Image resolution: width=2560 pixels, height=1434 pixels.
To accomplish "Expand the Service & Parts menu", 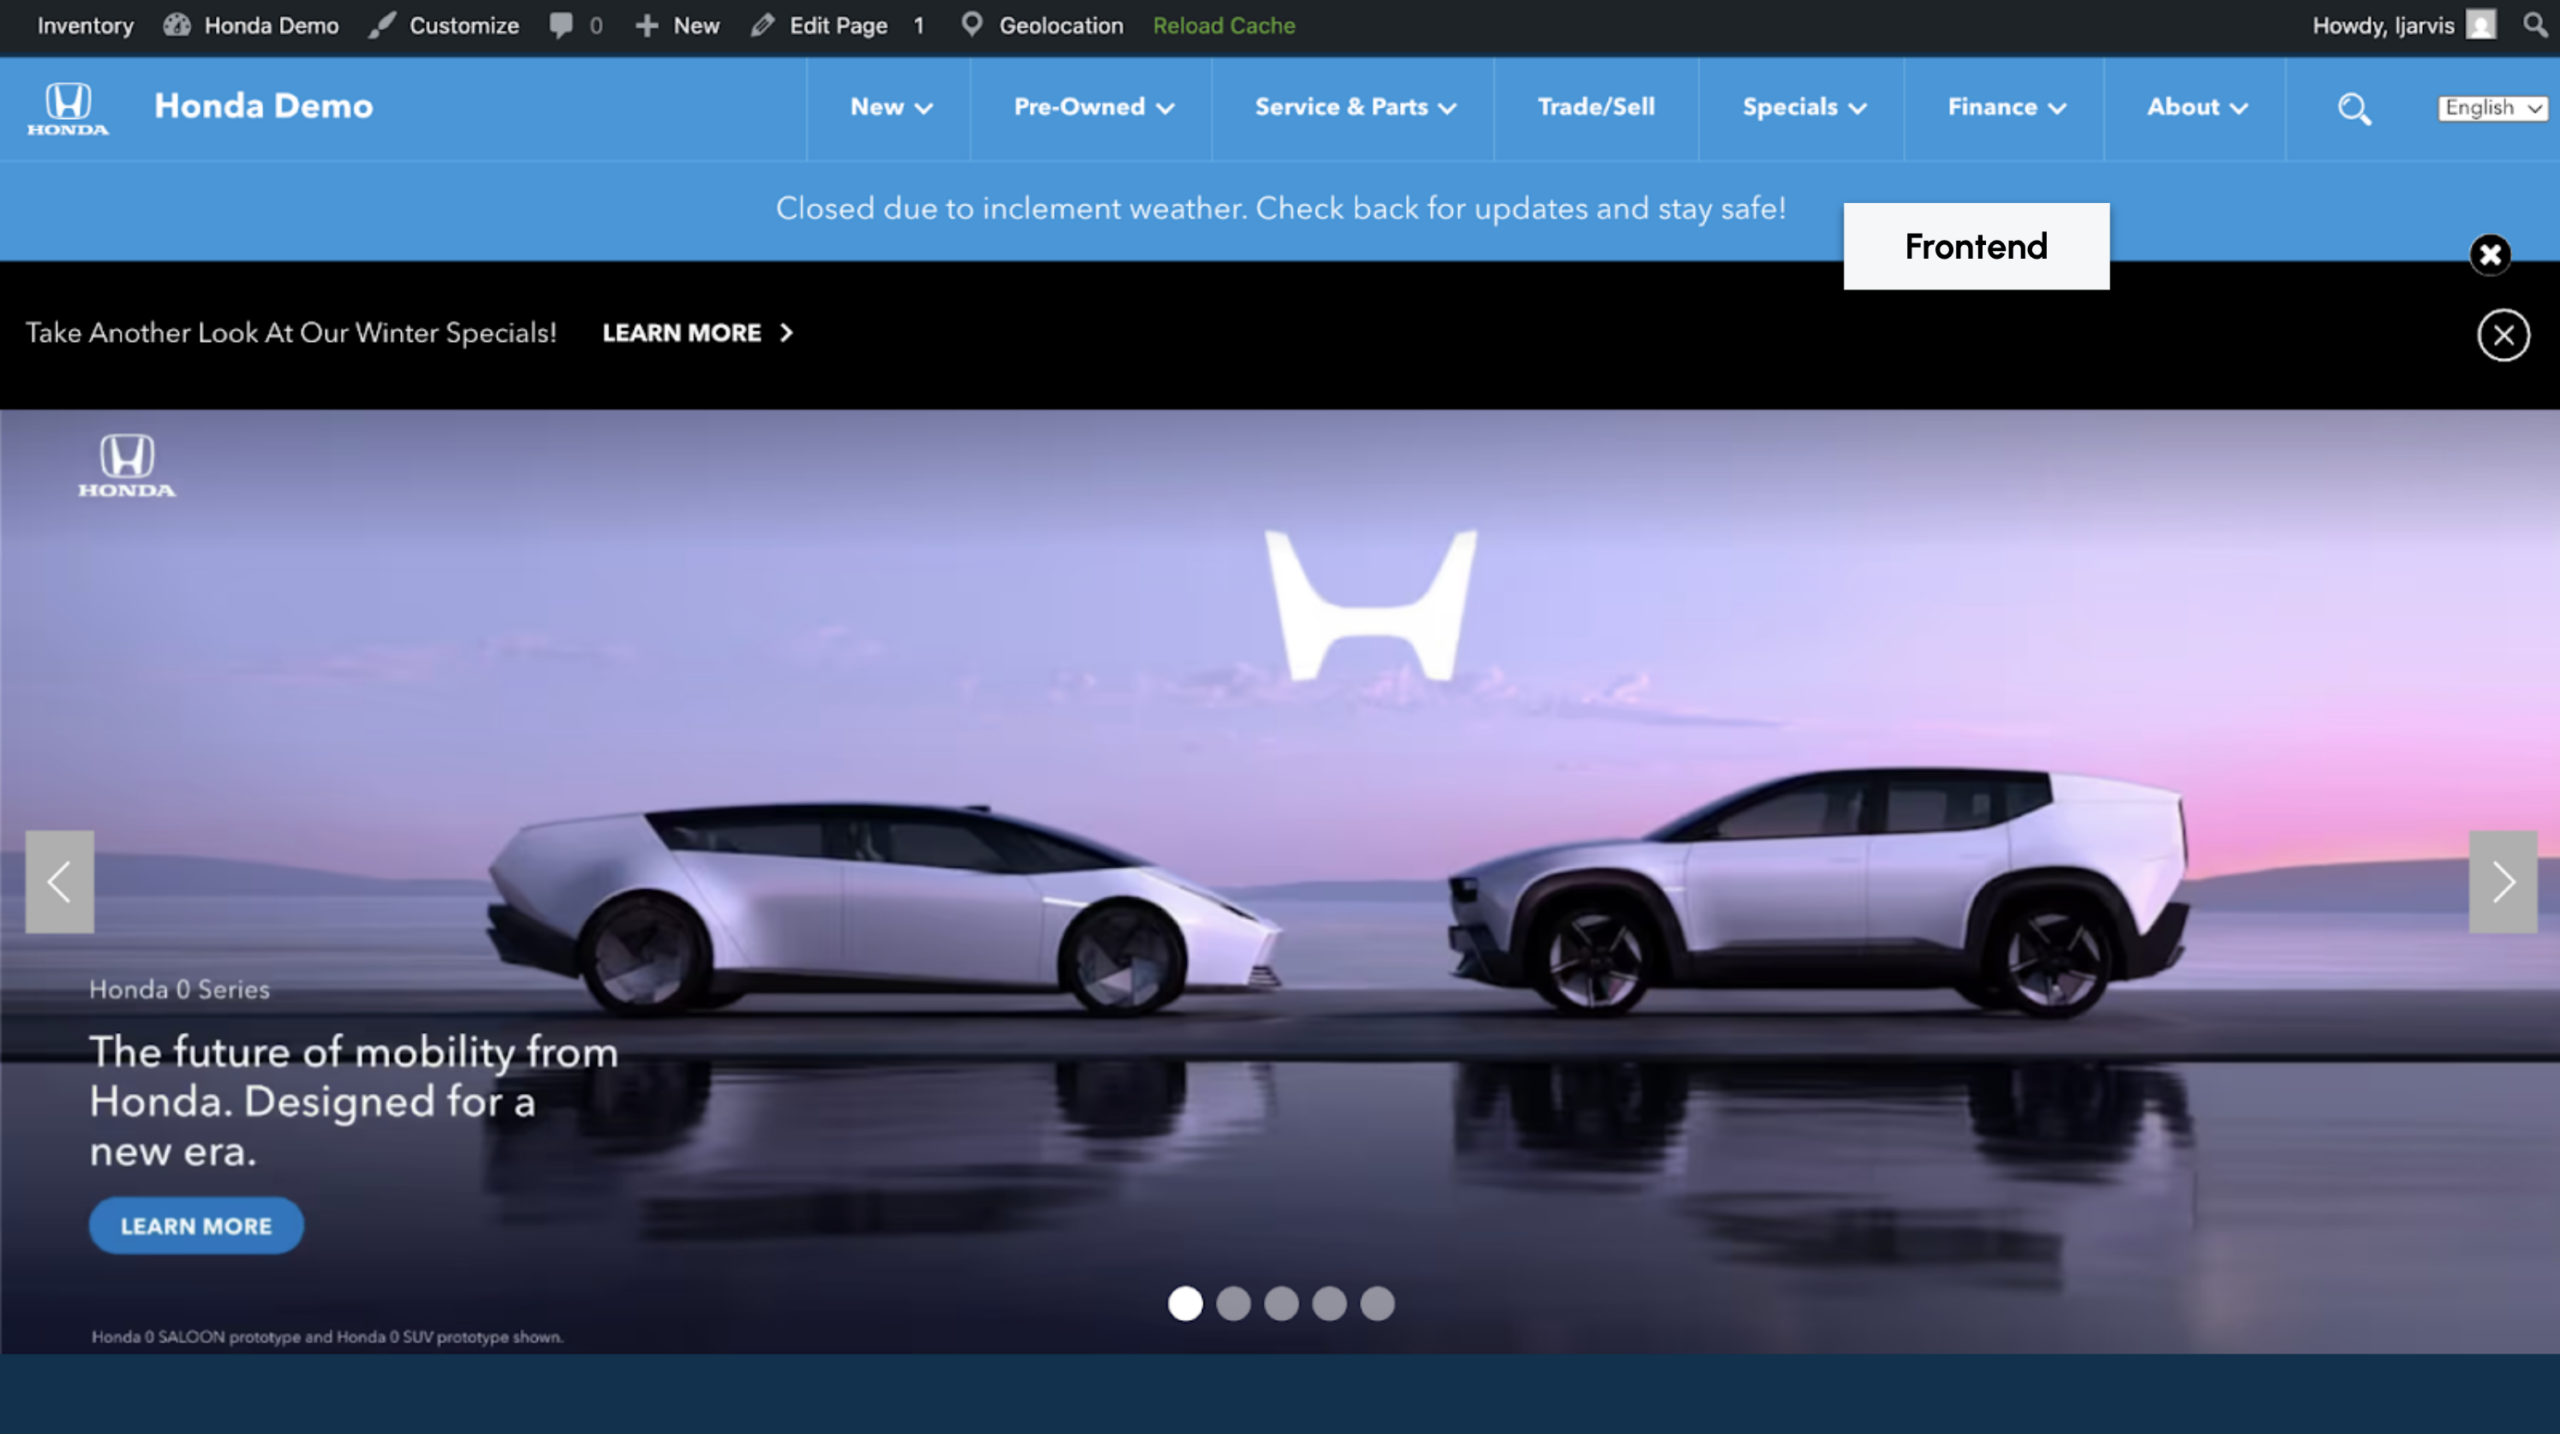I will click(x=1355, y=107).
